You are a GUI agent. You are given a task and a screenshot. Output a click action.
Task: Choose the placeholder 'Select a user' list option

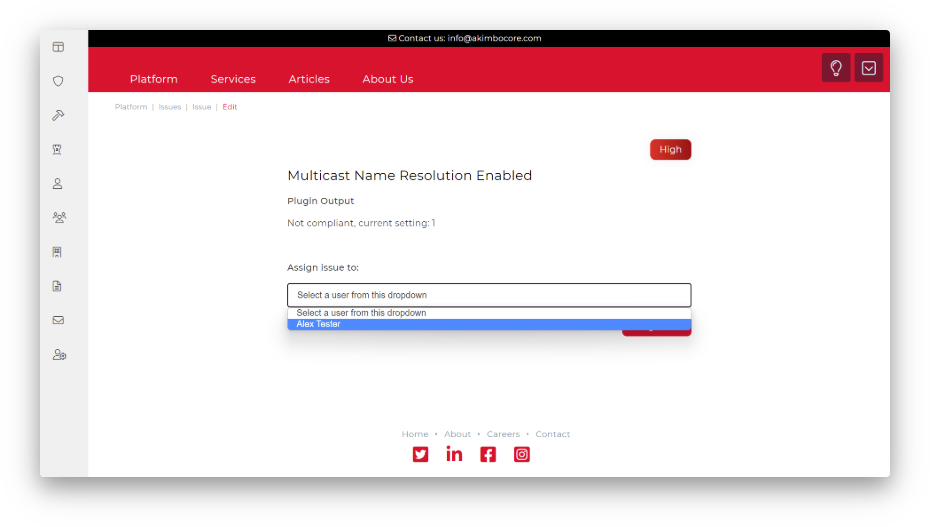[489, 313]
